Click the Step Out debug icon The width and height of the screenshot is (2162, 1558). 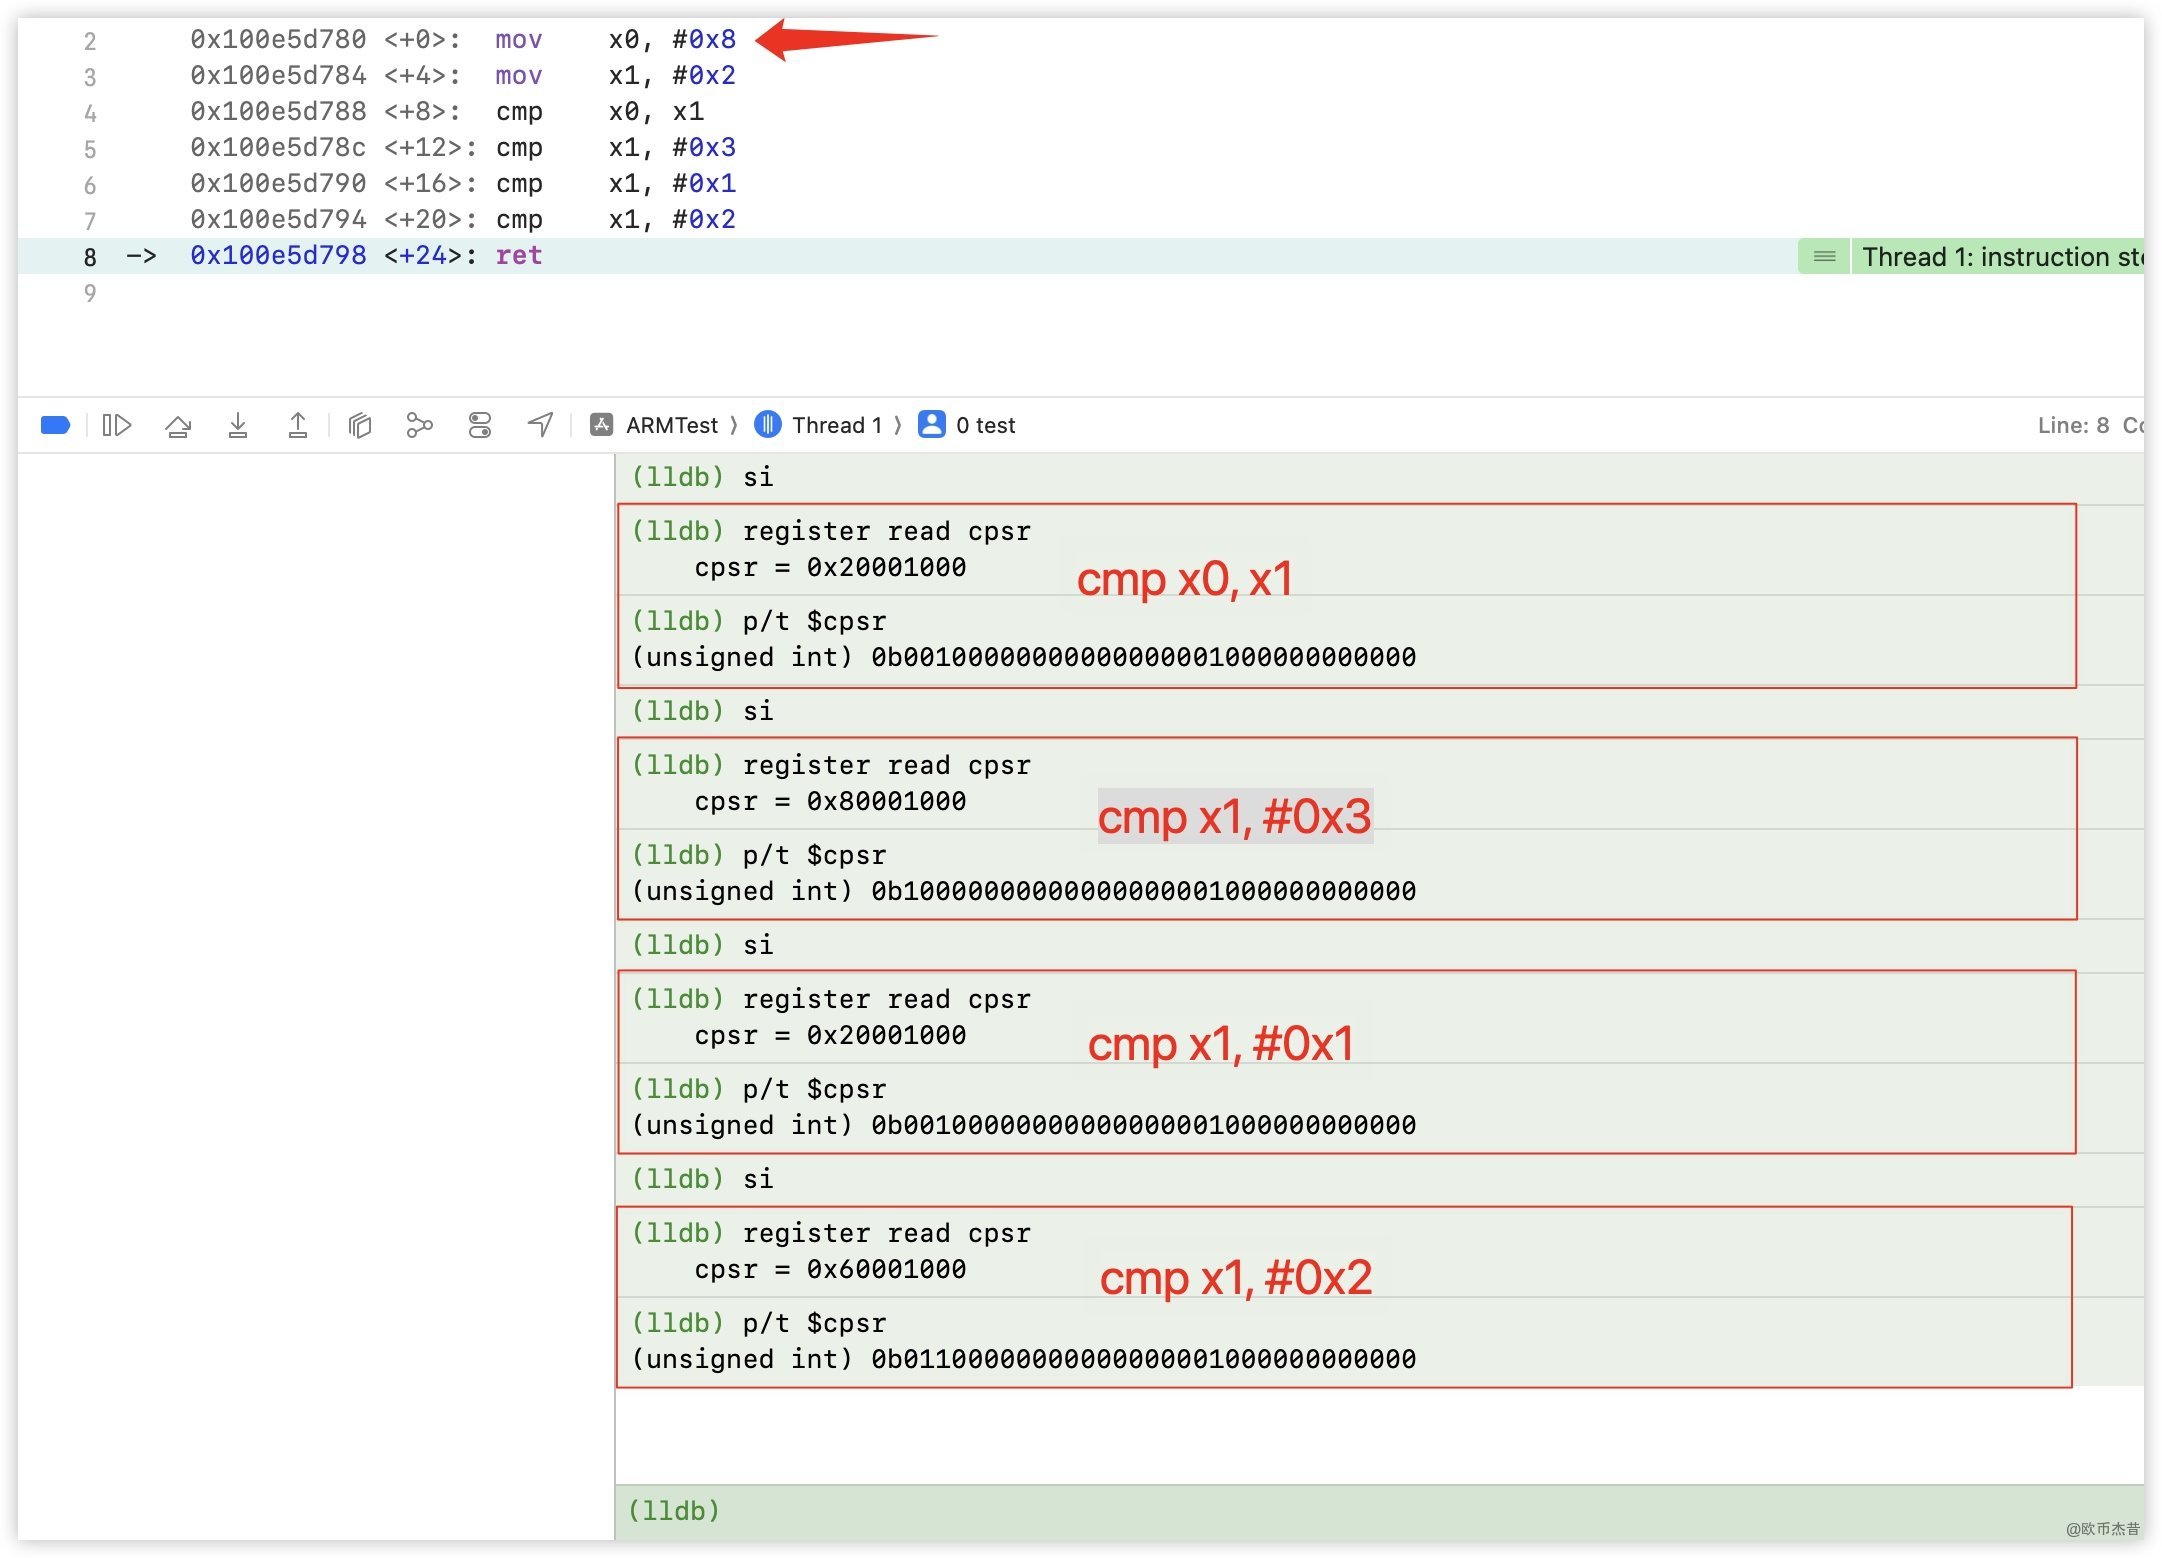[x=298, y=425]
